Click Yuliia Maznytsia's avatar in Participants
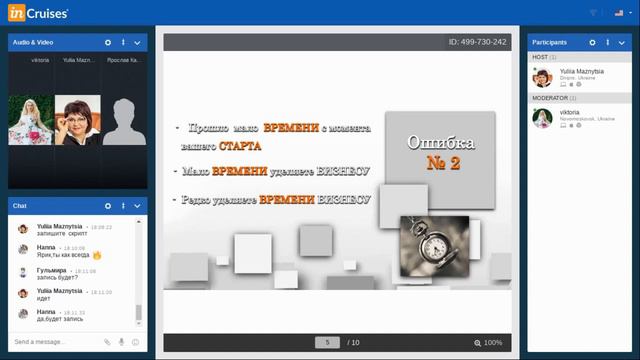This screenshot has width=640, height=360. 542,78
